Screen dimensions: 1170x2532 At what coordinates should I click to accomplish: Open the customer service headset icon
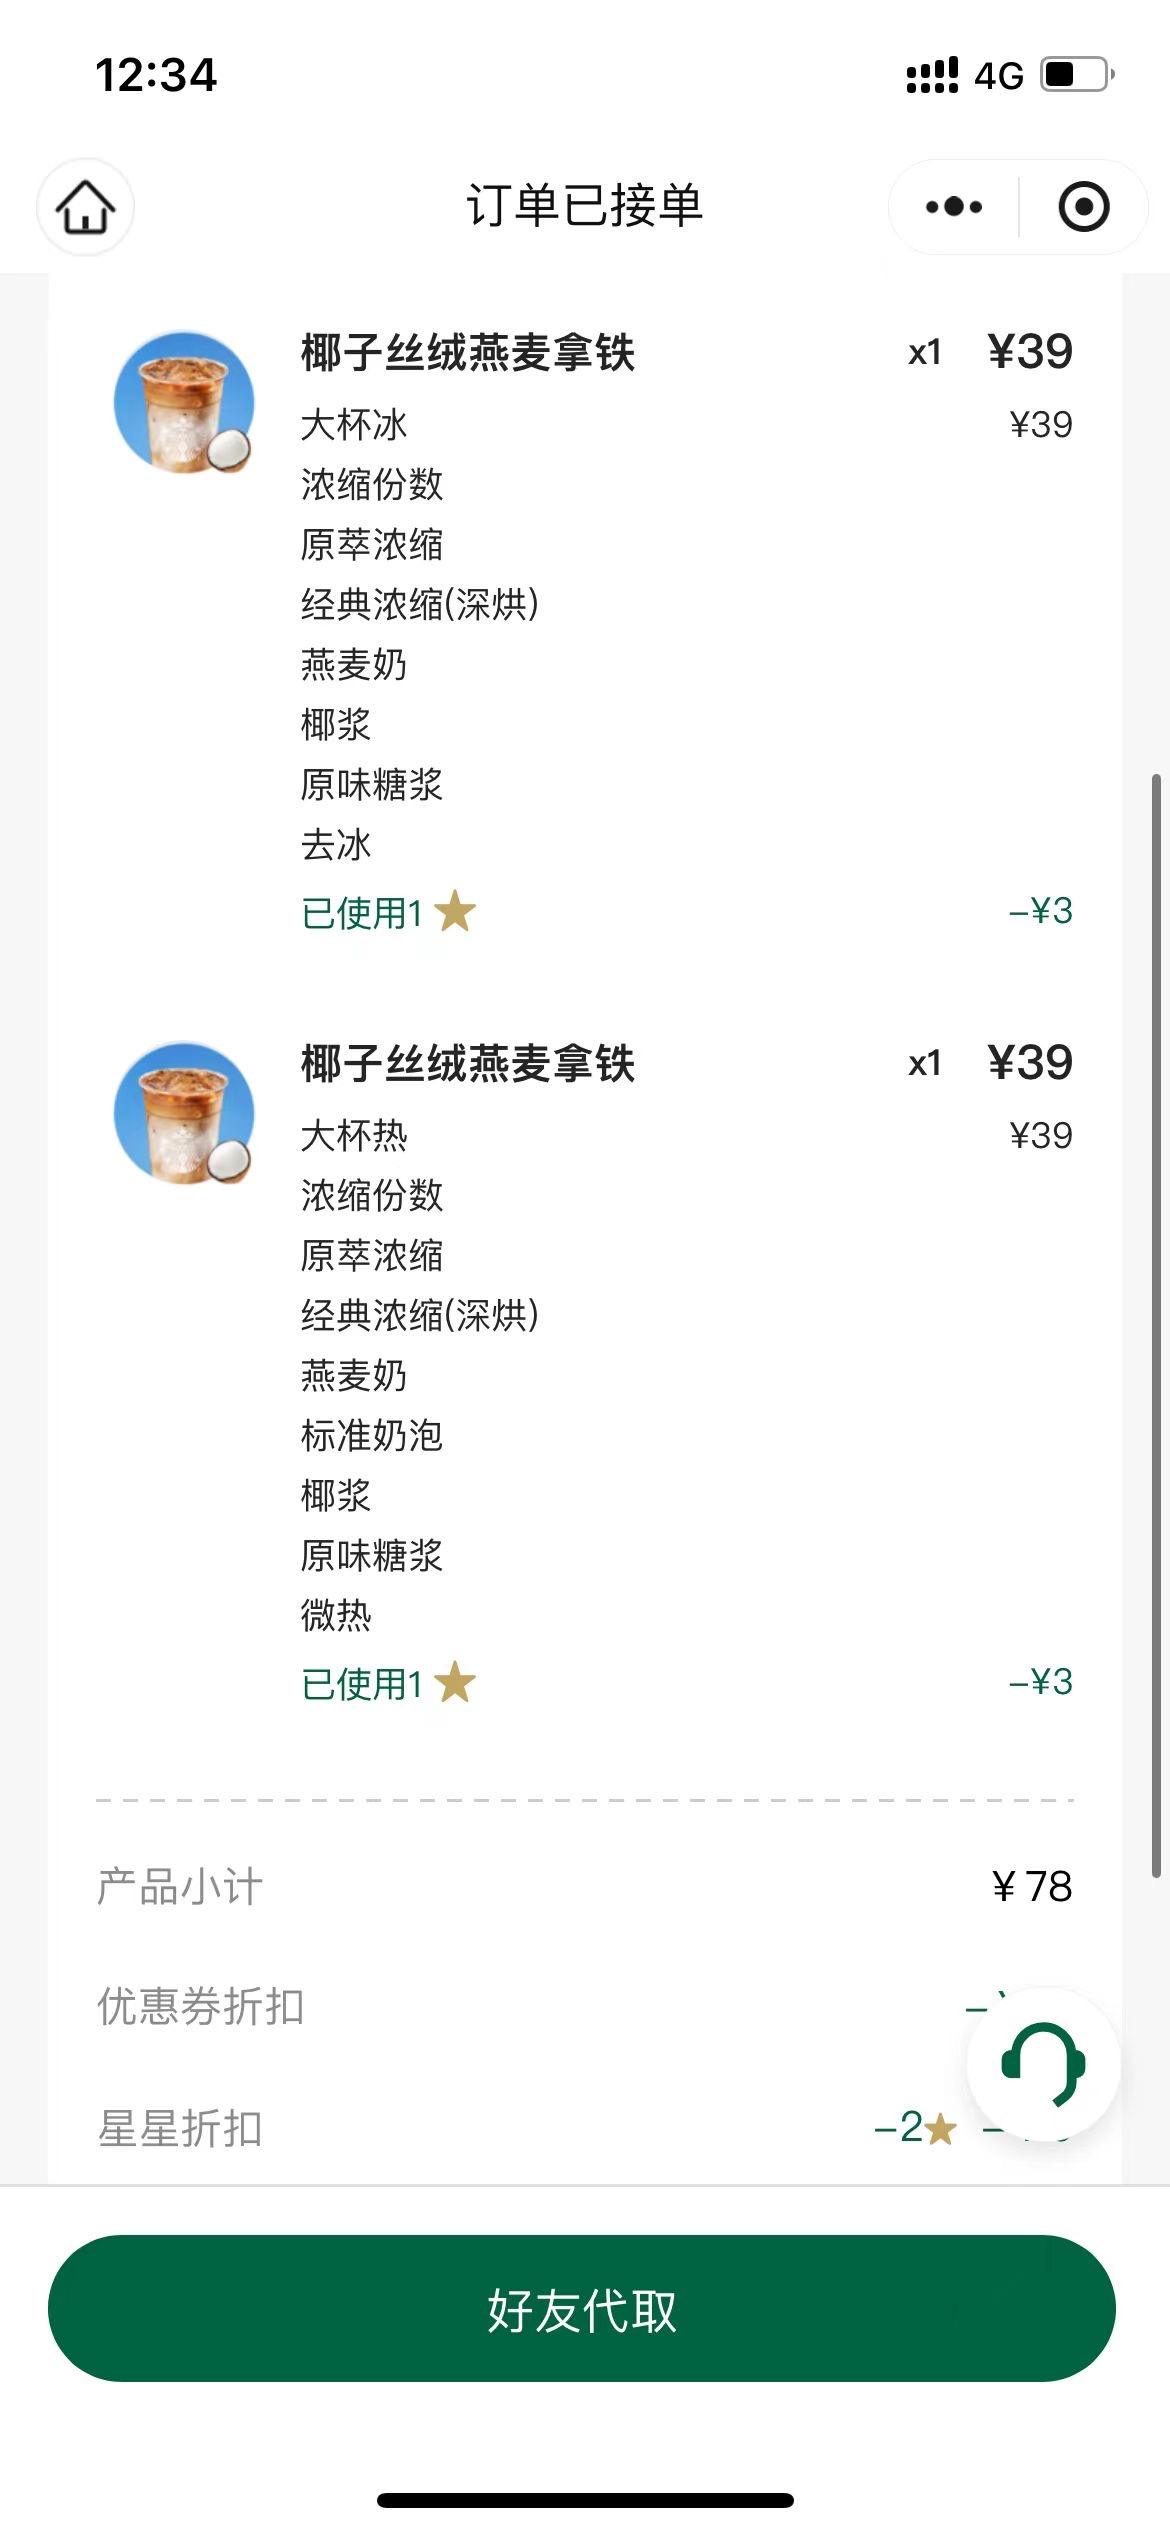click(1043, 2064)
